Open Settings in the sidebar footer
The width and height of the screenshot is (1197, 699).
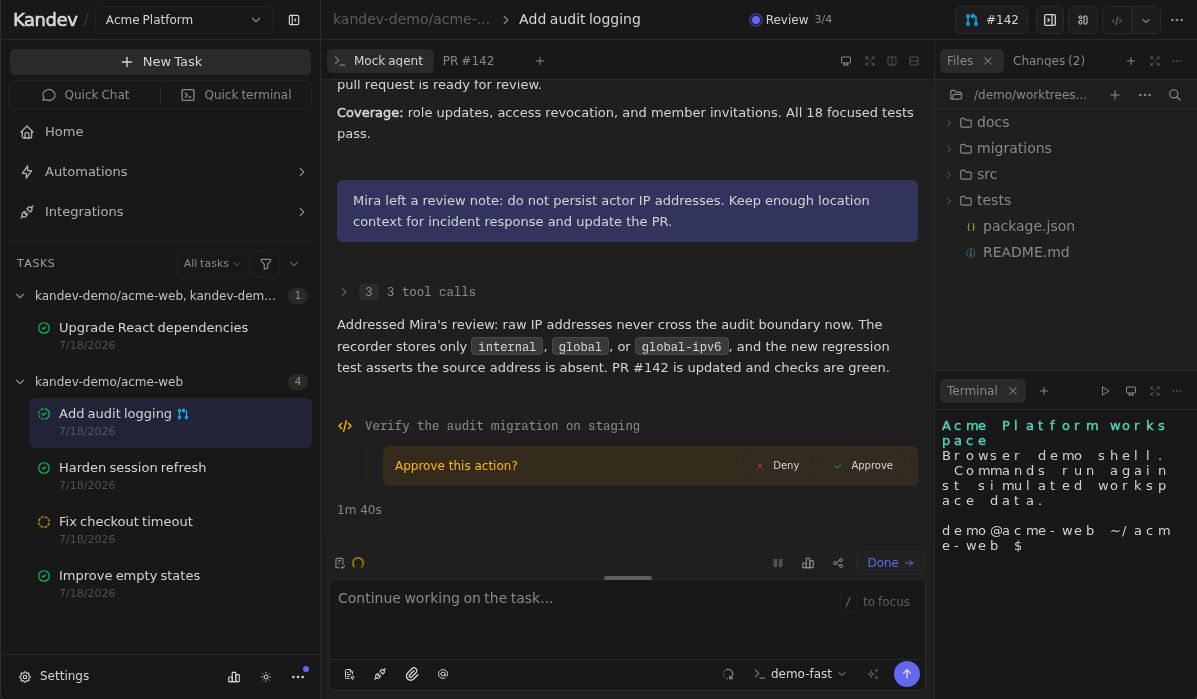(54, 676)
